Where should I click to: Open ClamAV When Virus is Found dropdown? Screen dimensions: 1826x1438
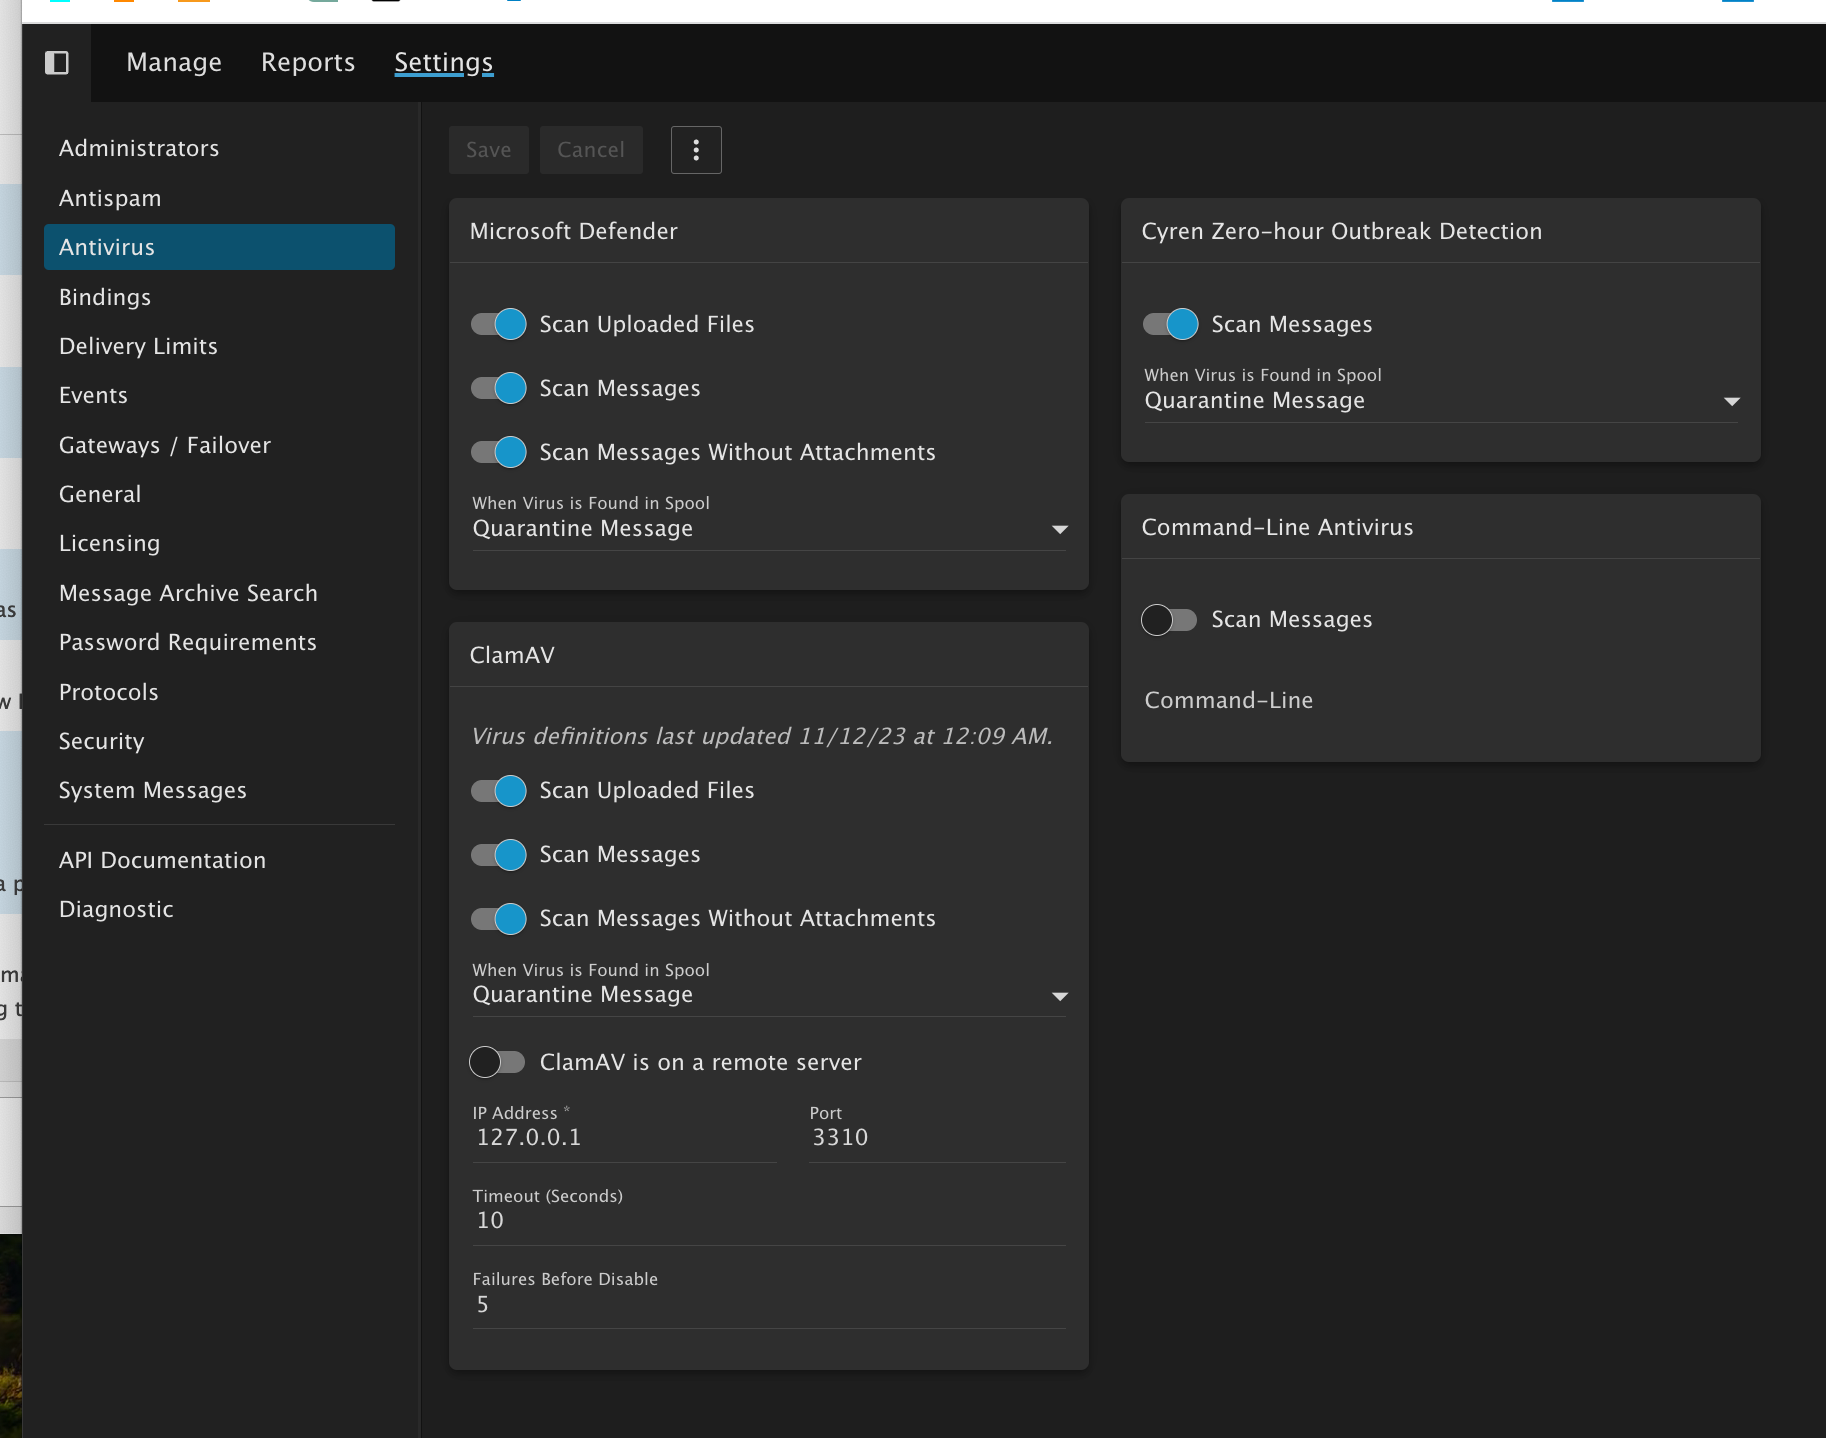point(768,995)
